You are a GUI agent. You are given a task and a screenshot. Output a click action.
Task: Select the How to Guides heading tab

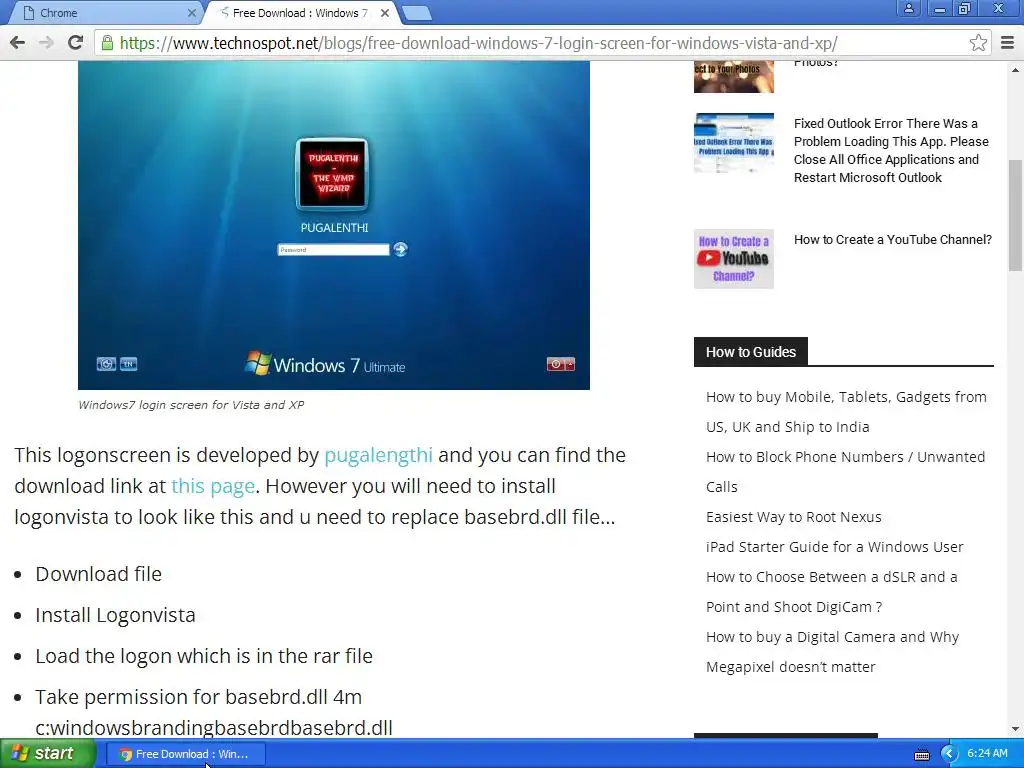(x=750, y=352)
